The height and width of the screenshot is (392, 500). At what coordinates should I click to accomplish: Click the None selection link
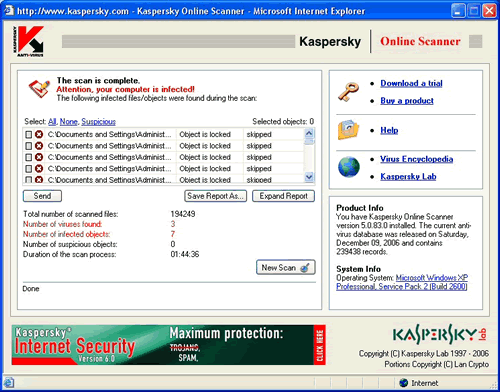point(68,122)
